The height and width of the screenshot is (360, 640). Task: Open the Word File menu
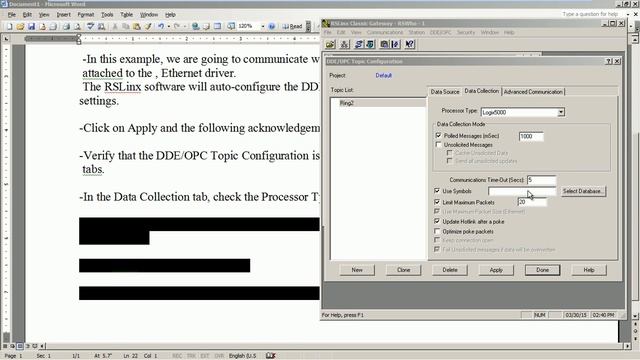(x=12, y=14)
